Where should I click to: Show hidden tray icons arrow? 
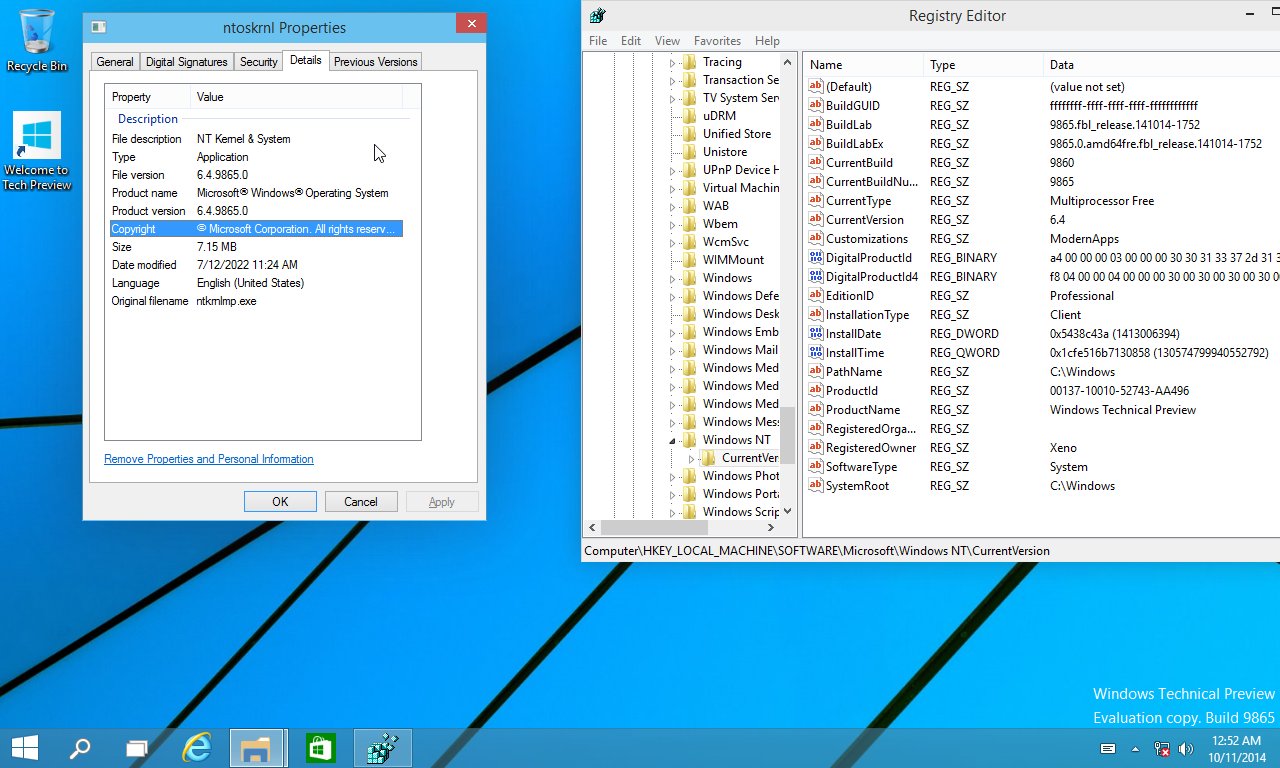(x=1135, y=749)
